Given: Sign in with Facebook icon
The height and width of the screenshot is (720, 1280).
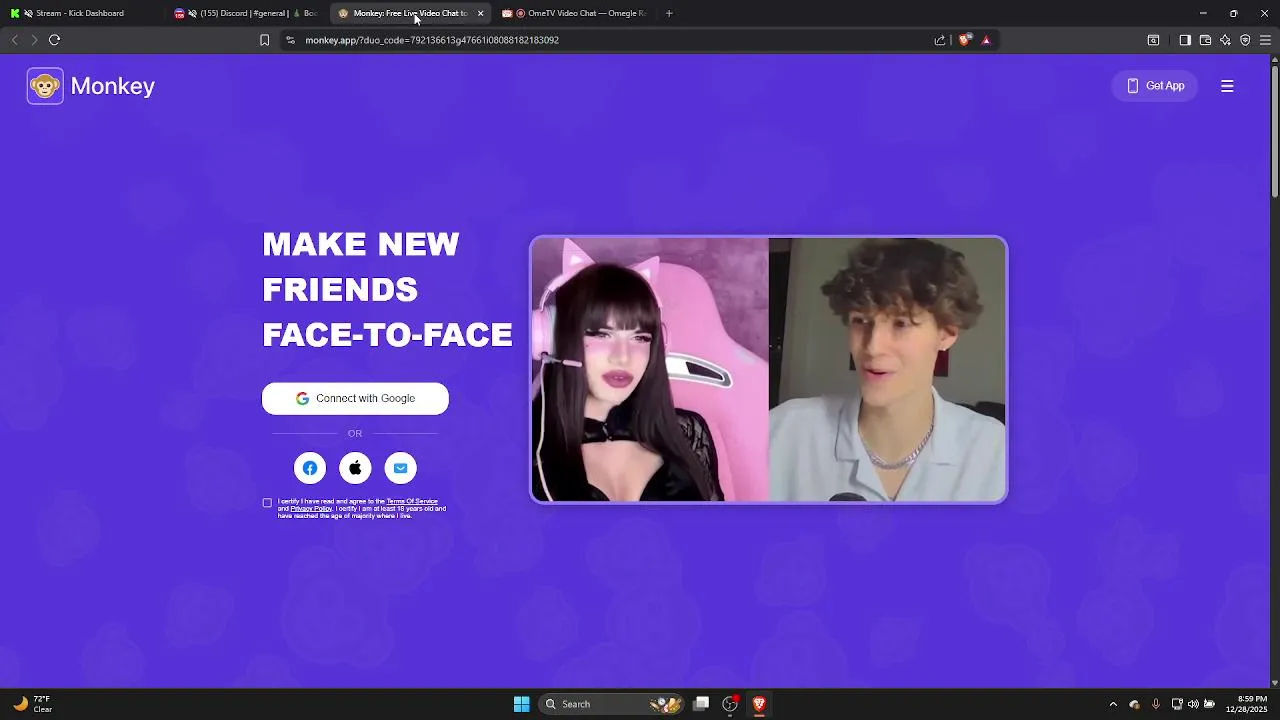Looking at the screenshot, I should (x=310, y=468).
